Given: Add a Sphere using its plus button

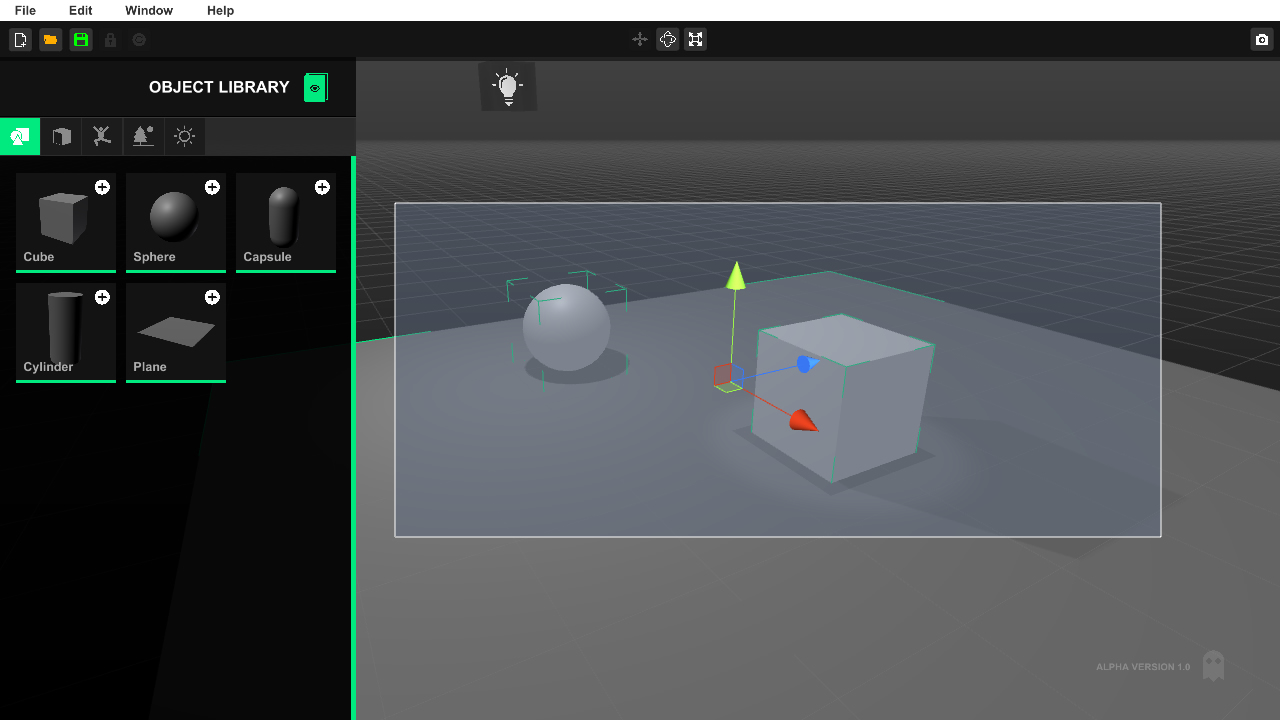Looking at the screenshot, I should (212, 187).
